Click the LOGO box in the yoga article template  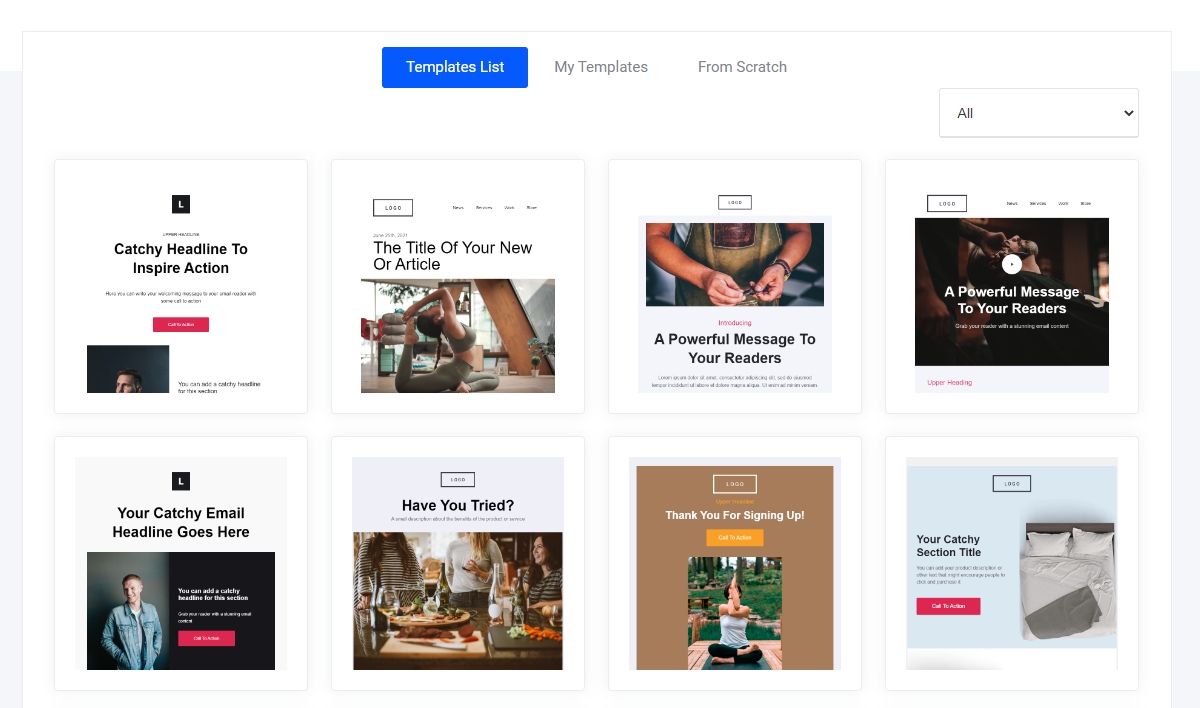pos(393,208)
